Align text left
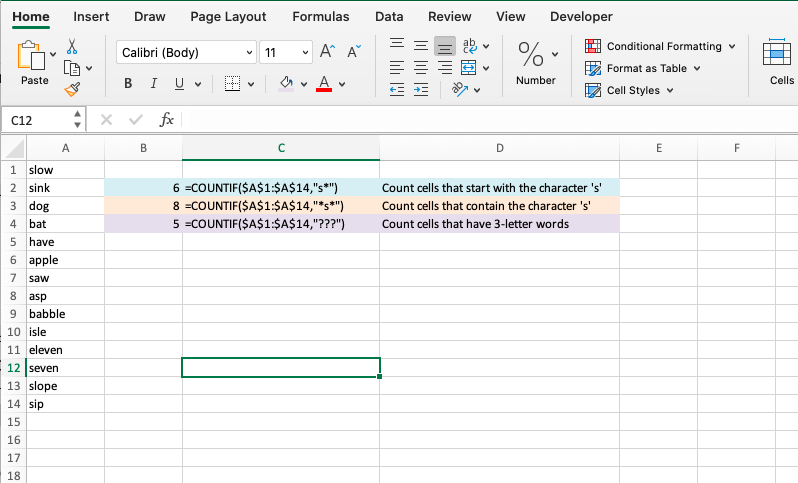This screenshot has width=798, height=483. 397,67
